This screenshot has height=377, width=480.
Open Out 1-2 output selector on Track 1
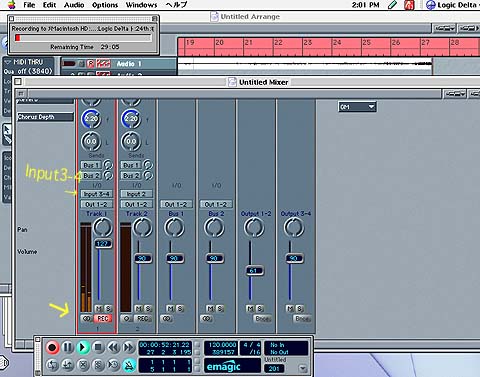pyautogui.click(x=97, y=204)
